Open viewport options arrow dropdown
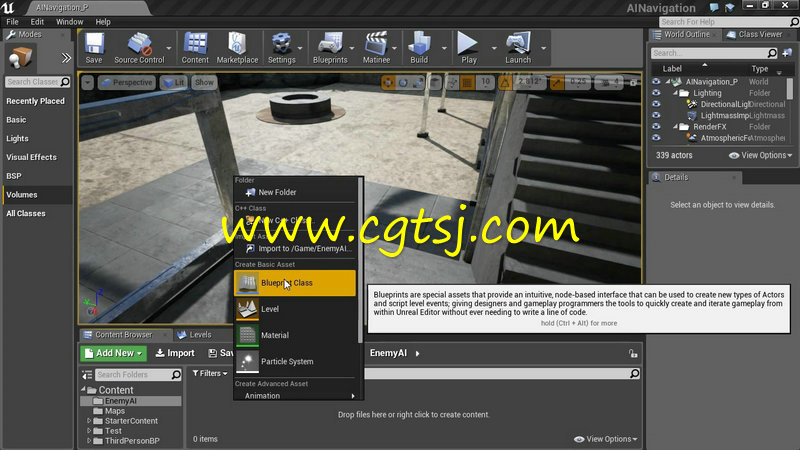Viewport: 800px width, 450px height. tap(88, 83)
